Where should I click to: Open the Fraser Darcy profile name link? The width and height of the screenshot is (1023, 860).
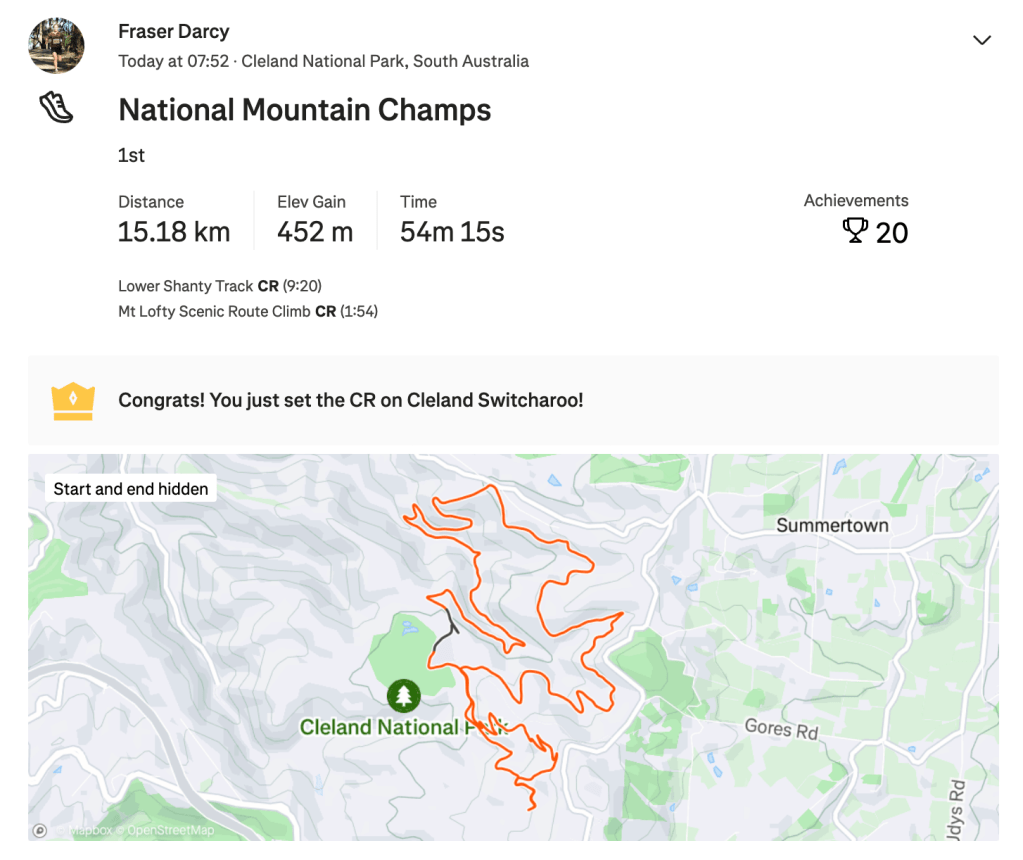tap(173, 32)
